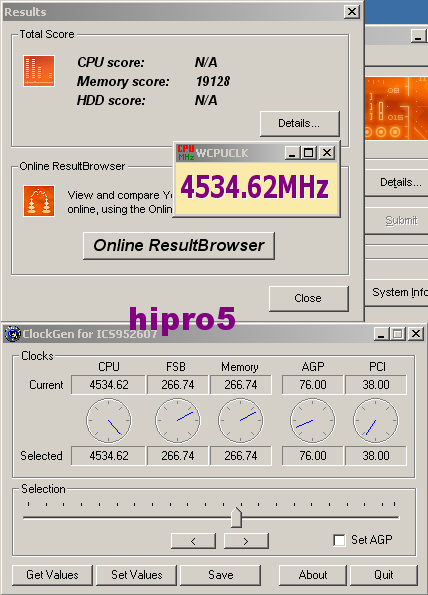
Task: Maximize the WCPUCLK window
Action: (308, 153)
